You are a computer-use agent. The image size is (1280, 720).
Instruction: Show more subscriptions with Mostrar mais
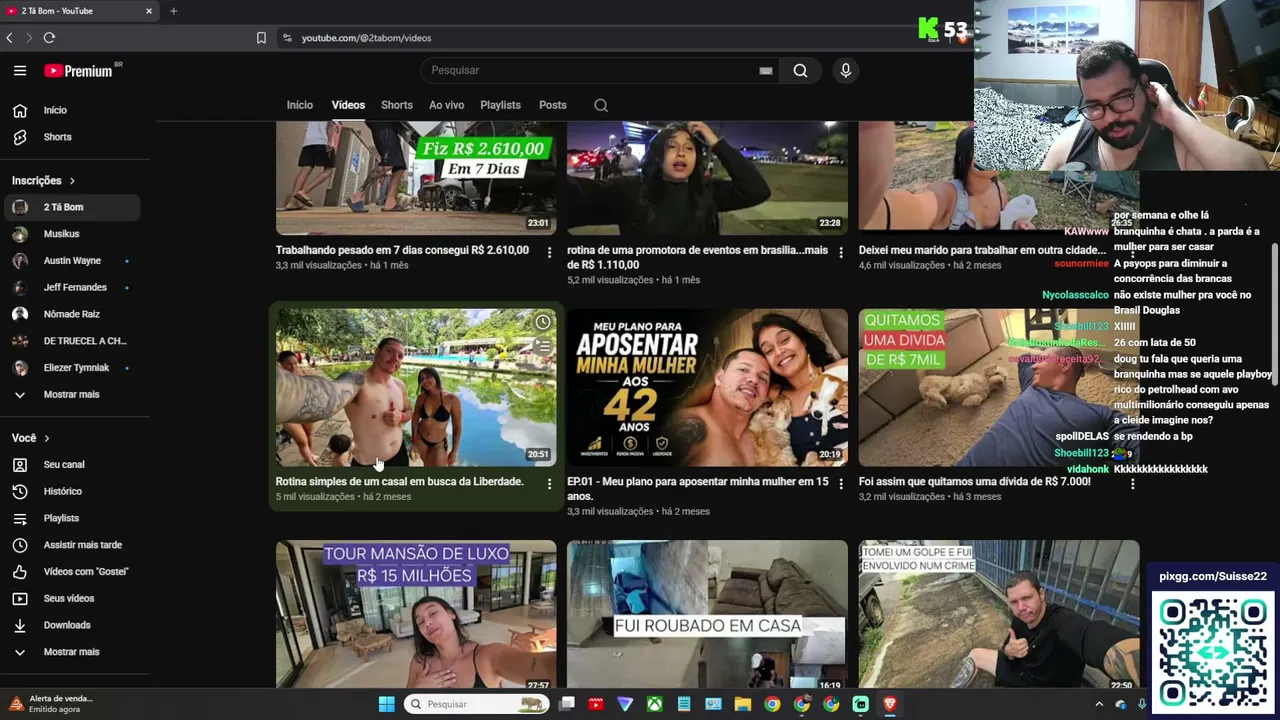click(70, 394)
